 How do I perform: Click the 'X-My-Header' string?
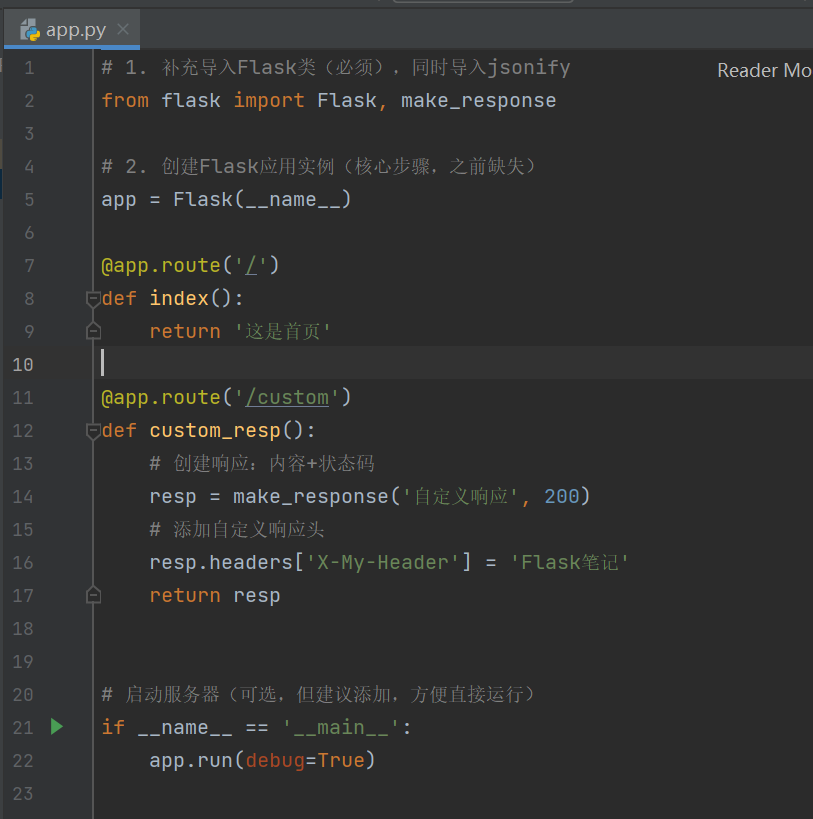click(383, 563)
